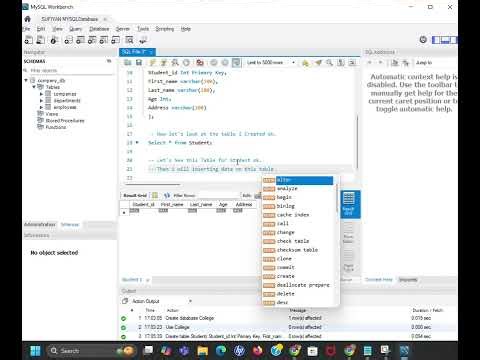
Task: Choose 'create' from autocomplete list
Action: (298, 276)
